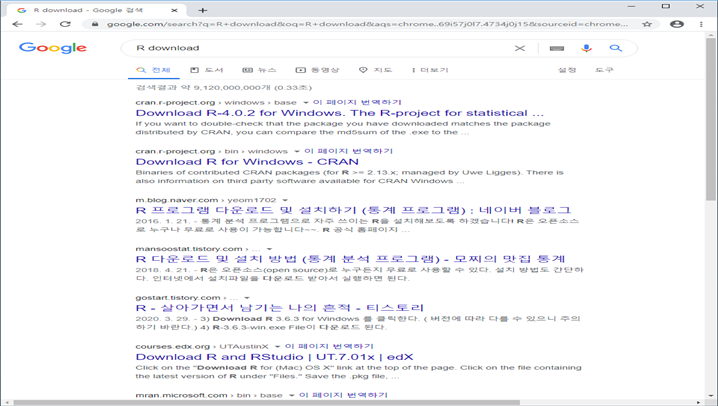The image size is (718, 406).
Task: Expand dropdown arrow for bin › windows result
Action: point(297,152)
